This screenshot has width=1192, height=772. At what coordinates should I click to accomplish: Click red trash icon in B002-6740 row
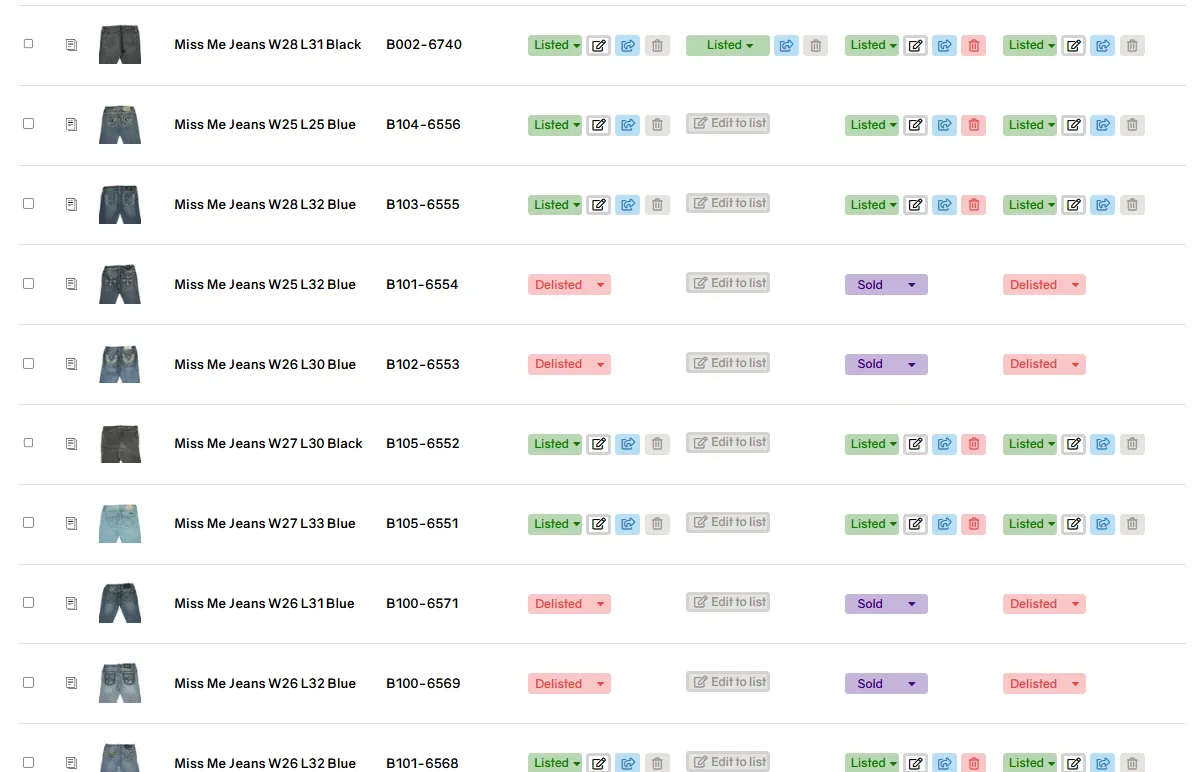(974, 46)
